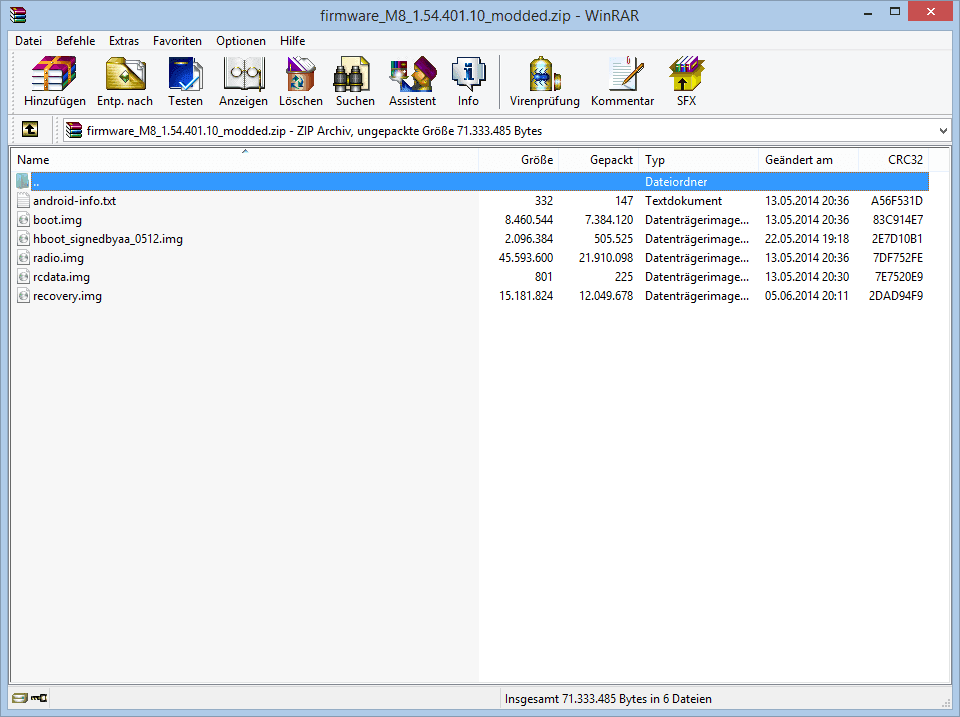Image resolution: width=960 pixels, height=717 pixels.
Task: Select recovery.img file name
Action: [x=67, y=296]
